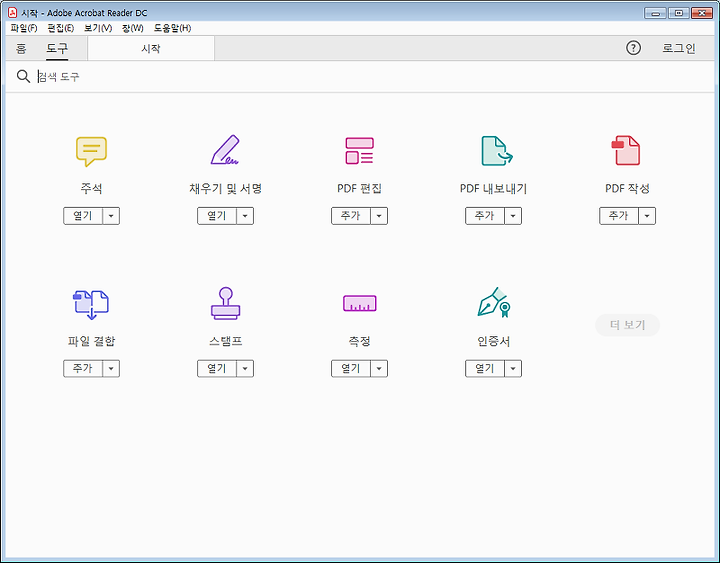Open the 편집(E) menu
720x563 pixels.
tap(61, 28)
